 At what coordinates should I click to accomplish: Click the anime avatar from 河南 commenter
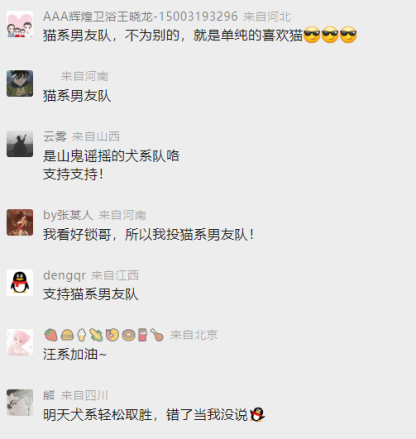[20, 83]
